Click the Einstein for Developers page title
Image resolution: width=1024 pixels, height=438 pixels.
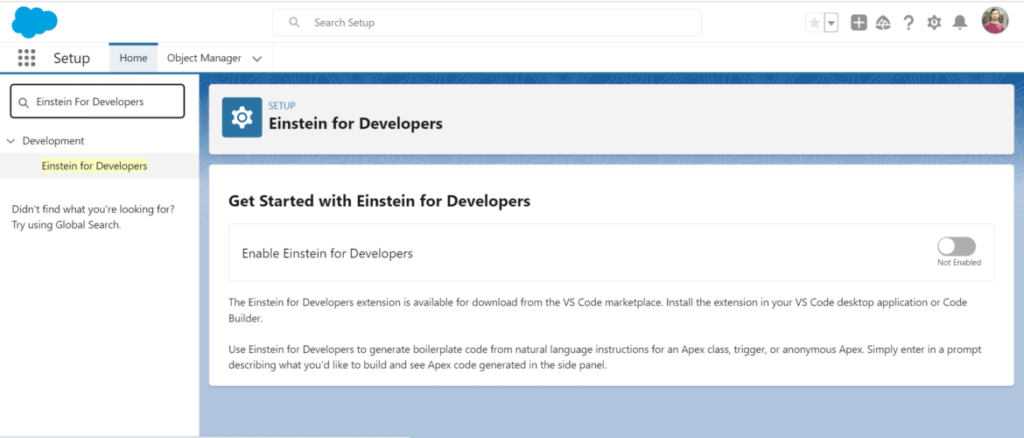point(356,123)
